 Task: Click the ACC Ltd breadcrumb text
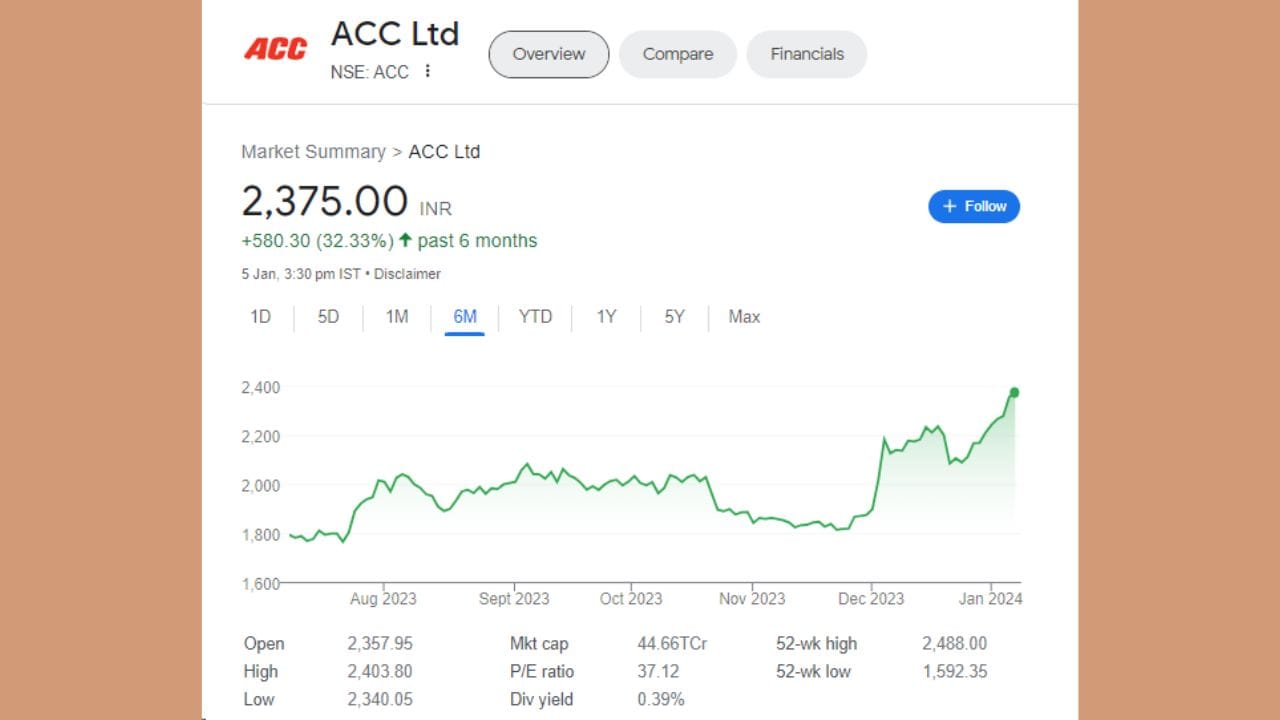444,151
